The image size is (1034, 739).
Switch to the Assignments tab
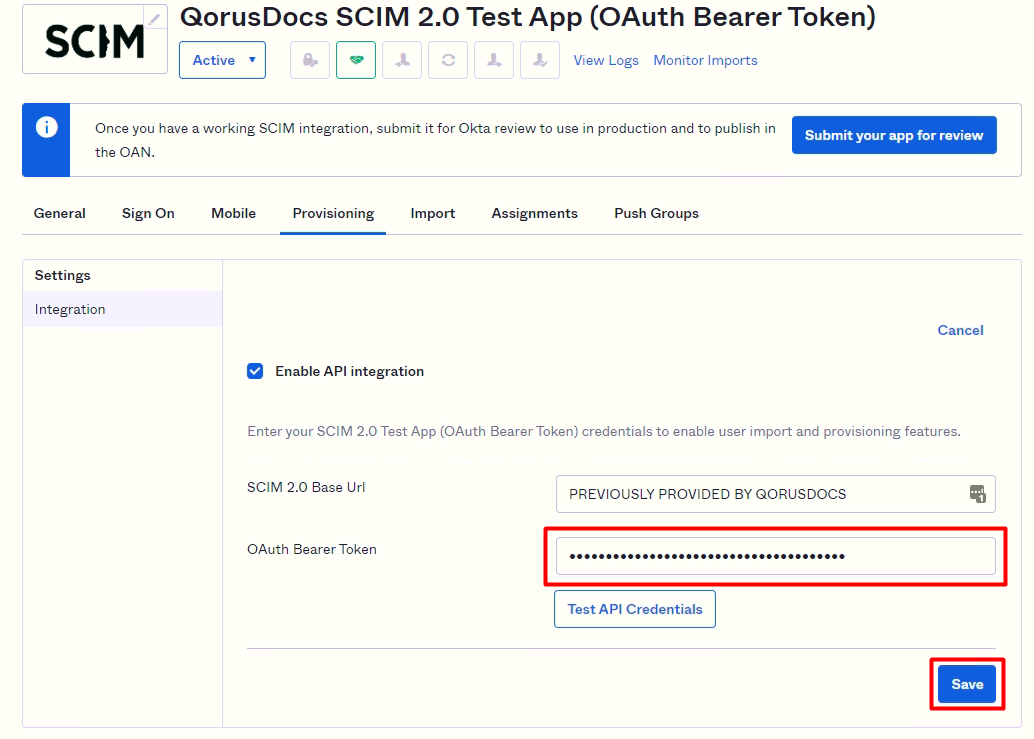click(535, 214)
